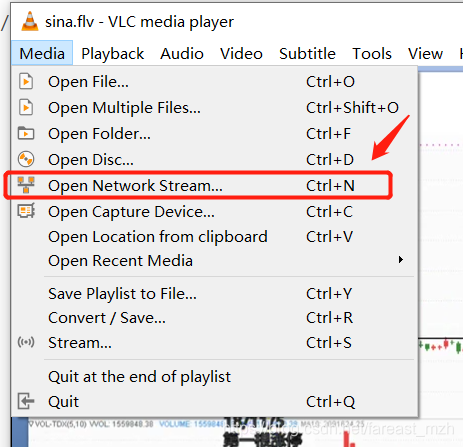Open the View menu
Image resolution: width=463 pixels, height=447 pixels.
click(x=426, y=53)
